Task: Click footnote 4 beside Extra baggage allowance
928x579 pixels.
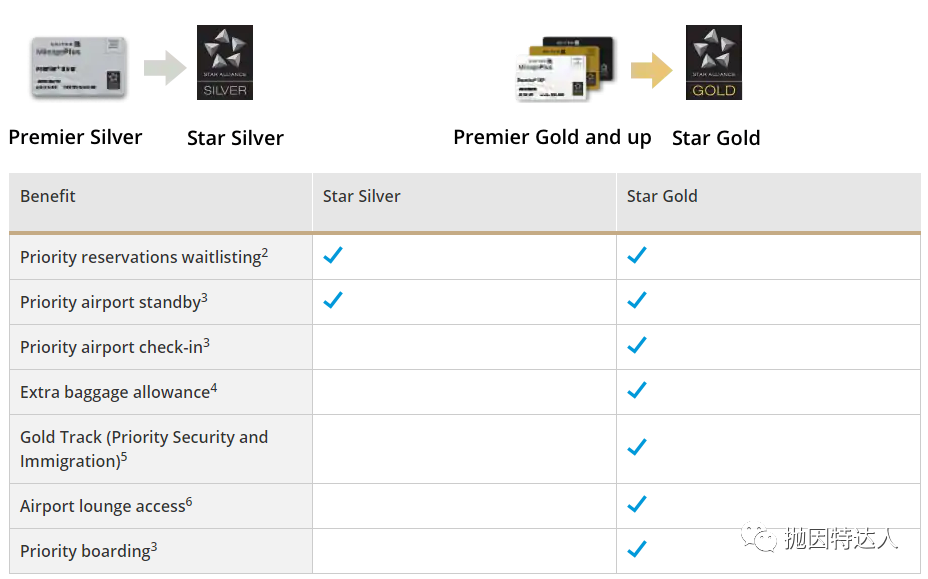Action: click(214, 387)
